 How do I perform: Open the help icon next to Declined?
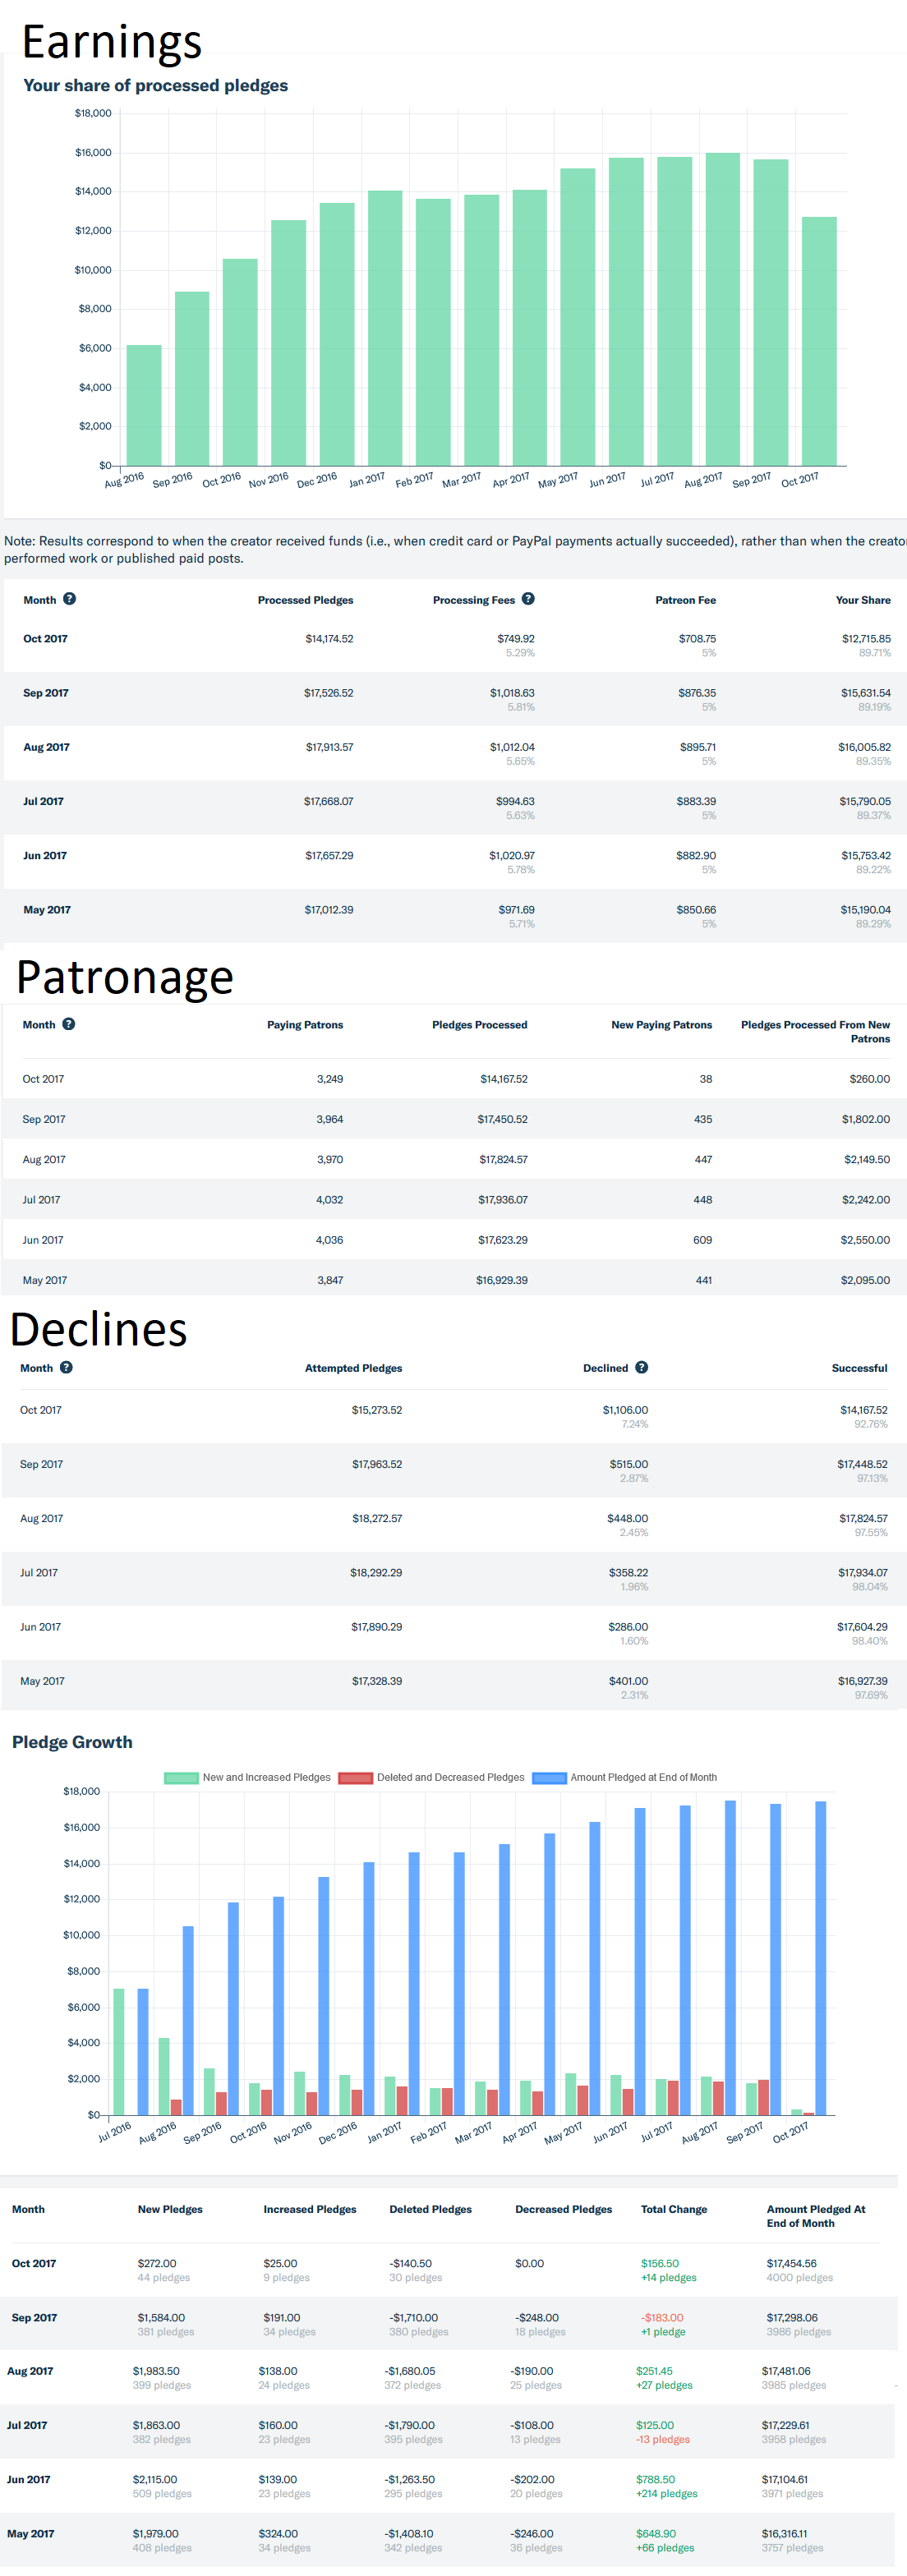pos(642,1367)
